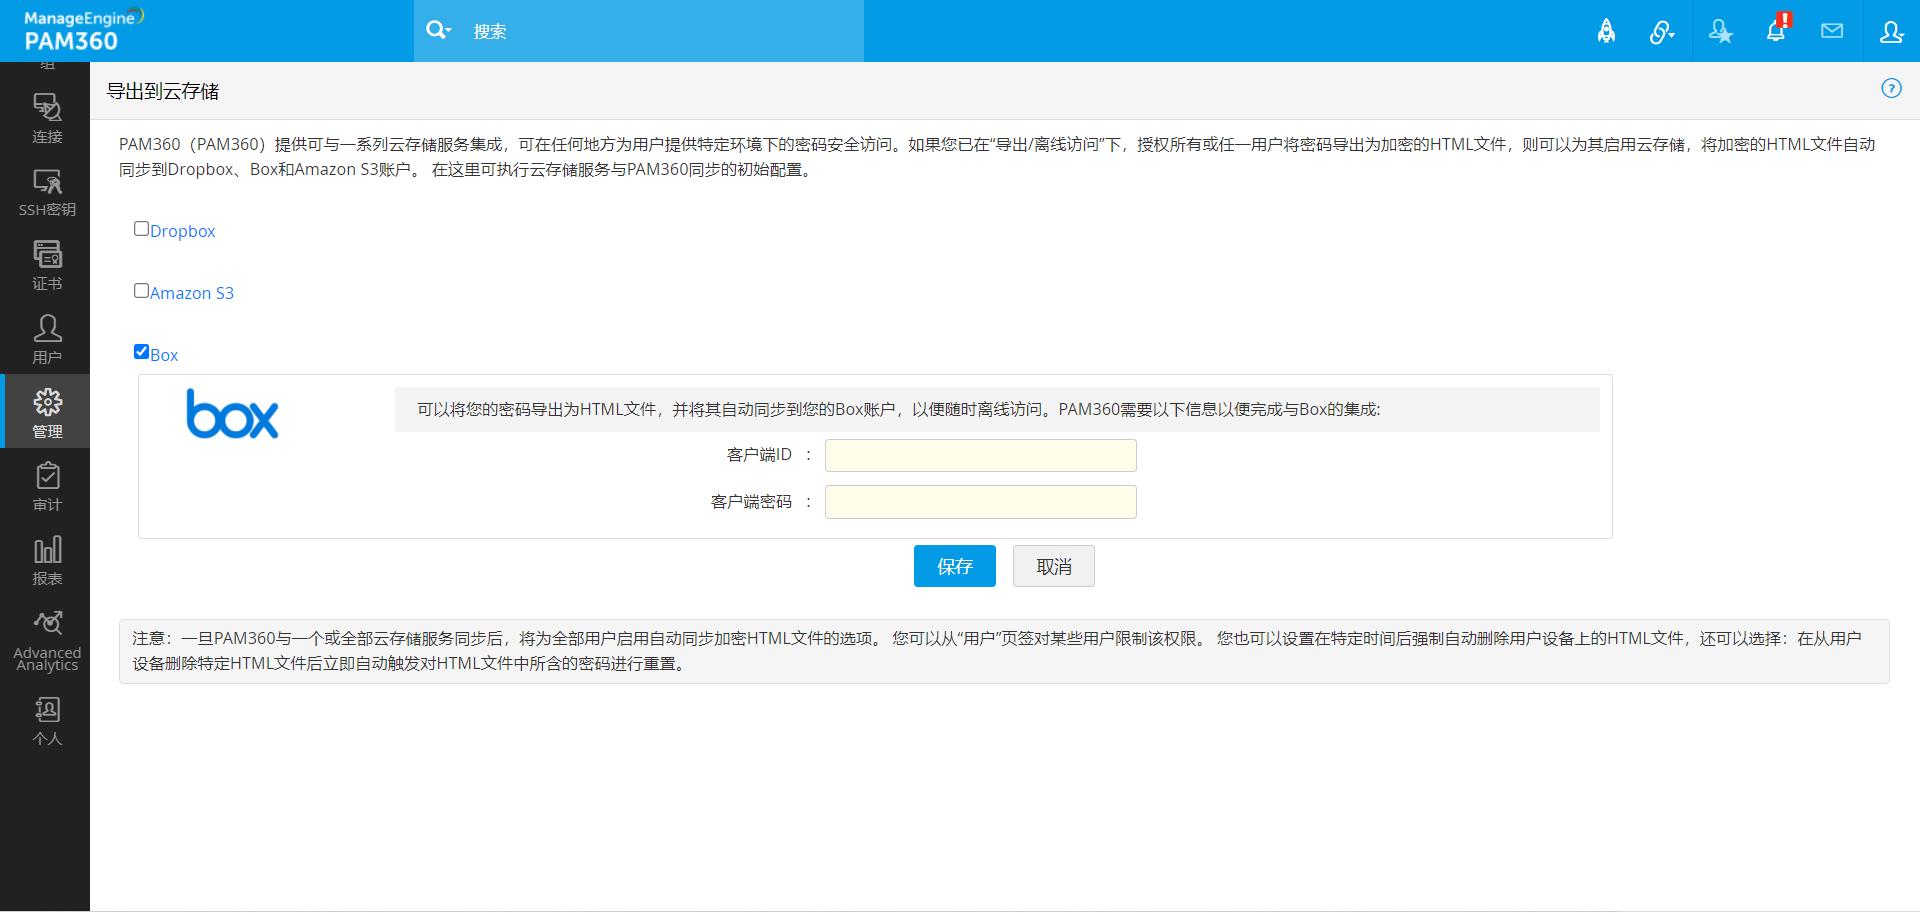
Task: Open the 证书 sidebar section
Action: [x=47, y=265]
